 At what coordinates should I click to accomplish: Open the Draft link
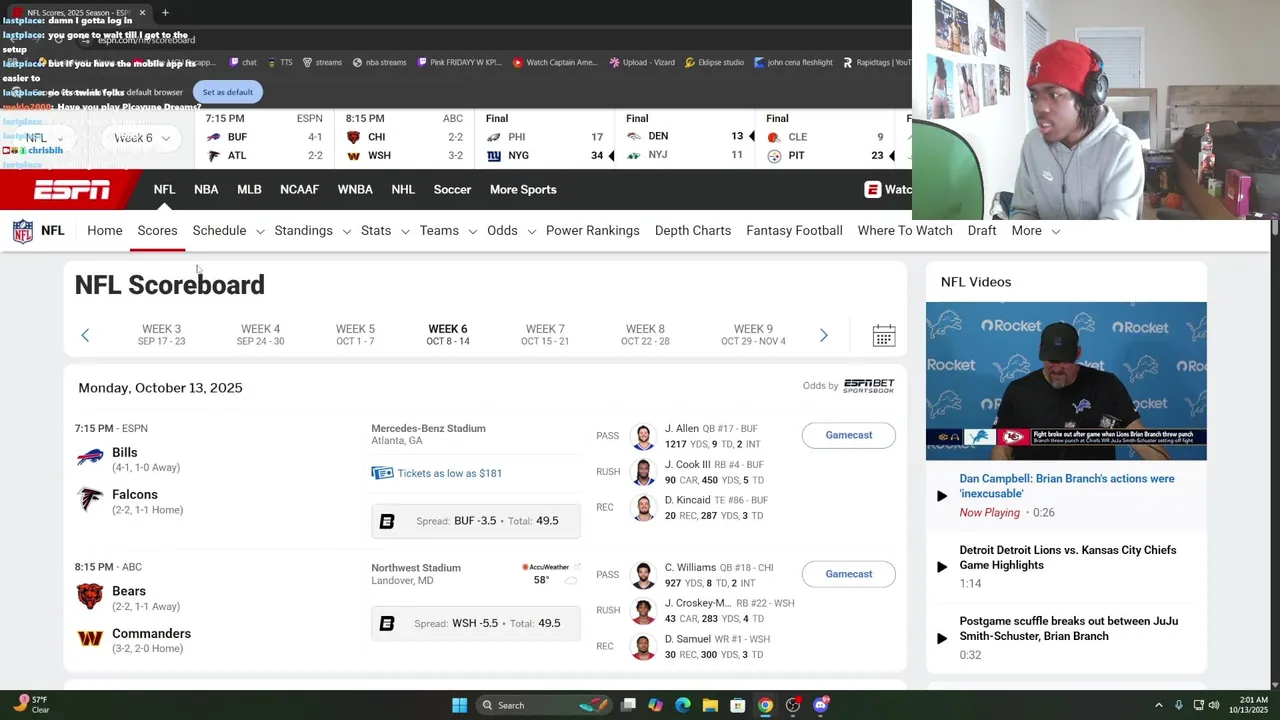coord(982,231)
